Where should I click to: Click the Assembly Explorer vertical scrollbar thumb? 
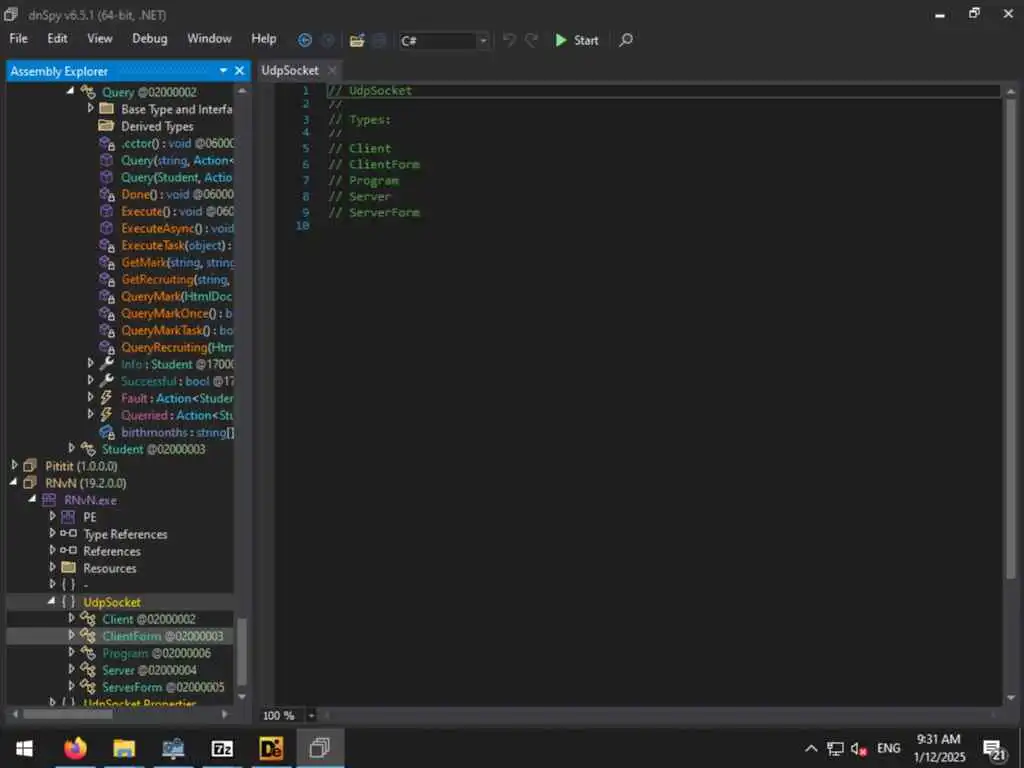[x=242, y=652]
